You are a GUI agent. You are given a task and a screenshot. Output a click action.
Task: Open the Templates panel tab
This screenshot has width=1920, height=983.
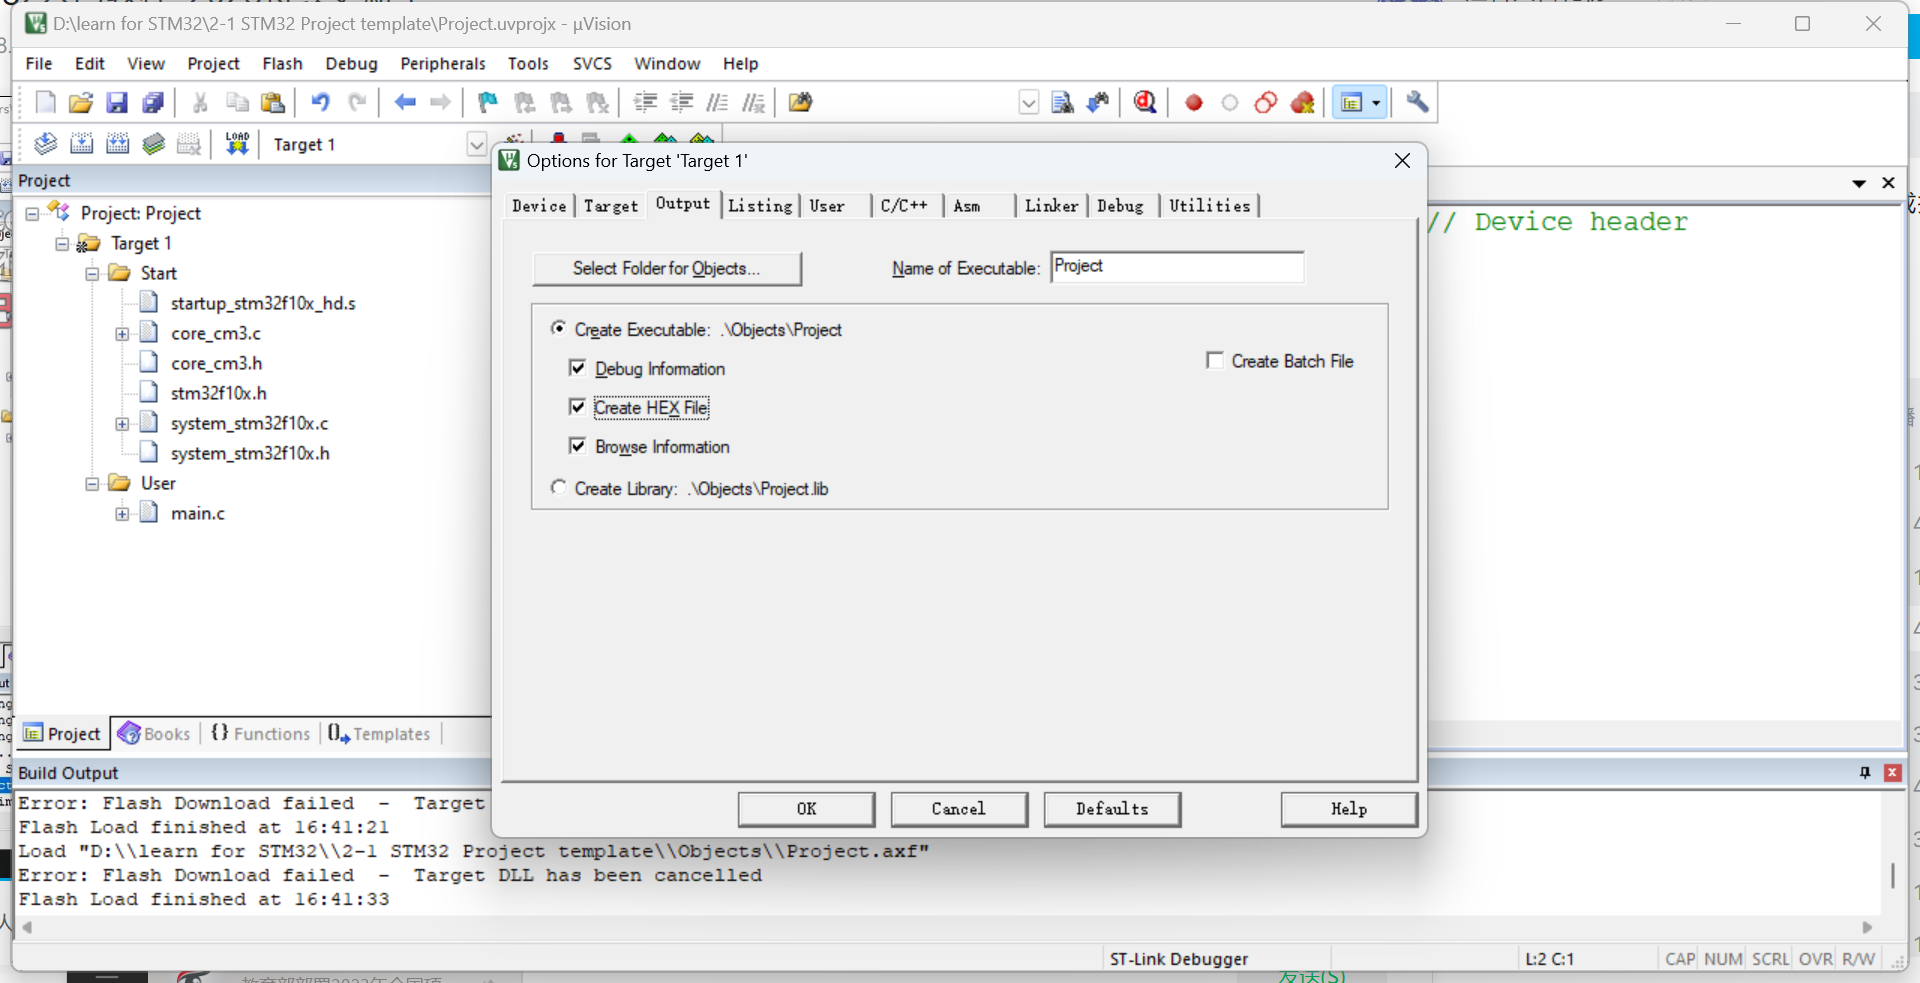[x=380, y=734]
